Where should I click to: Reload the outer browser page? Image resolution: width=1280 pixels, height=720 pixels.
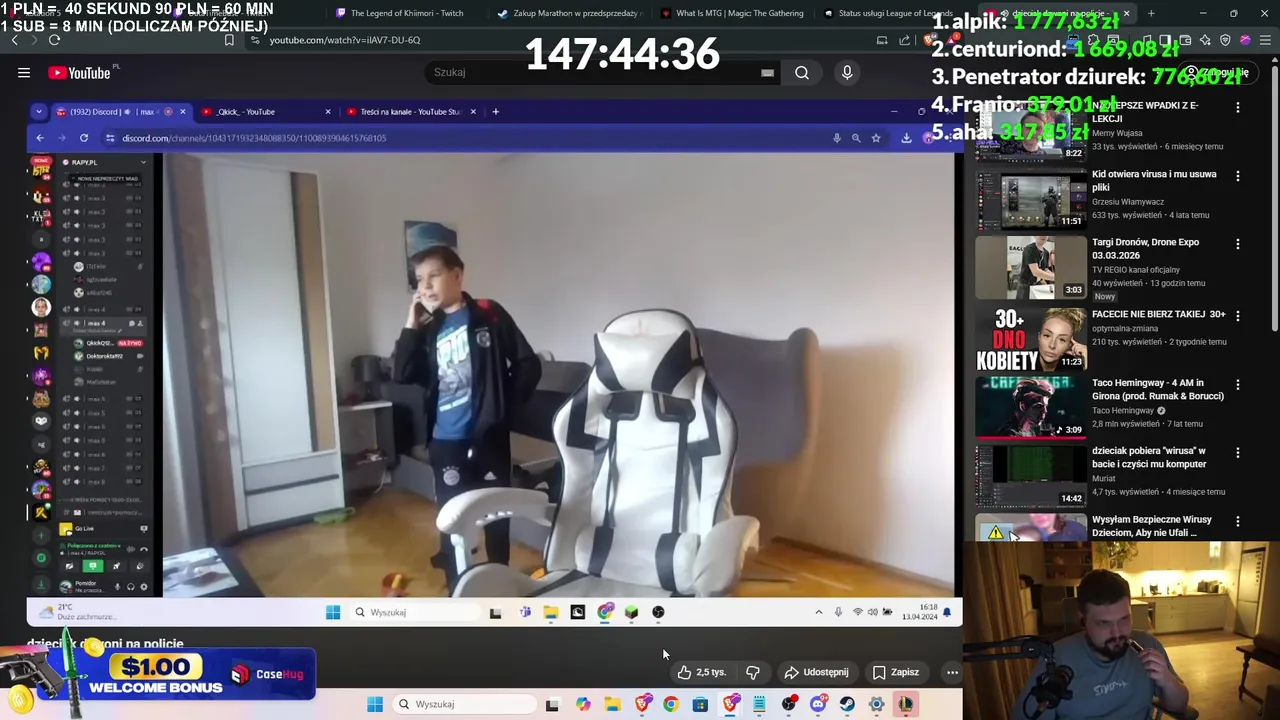coord(54,40)
